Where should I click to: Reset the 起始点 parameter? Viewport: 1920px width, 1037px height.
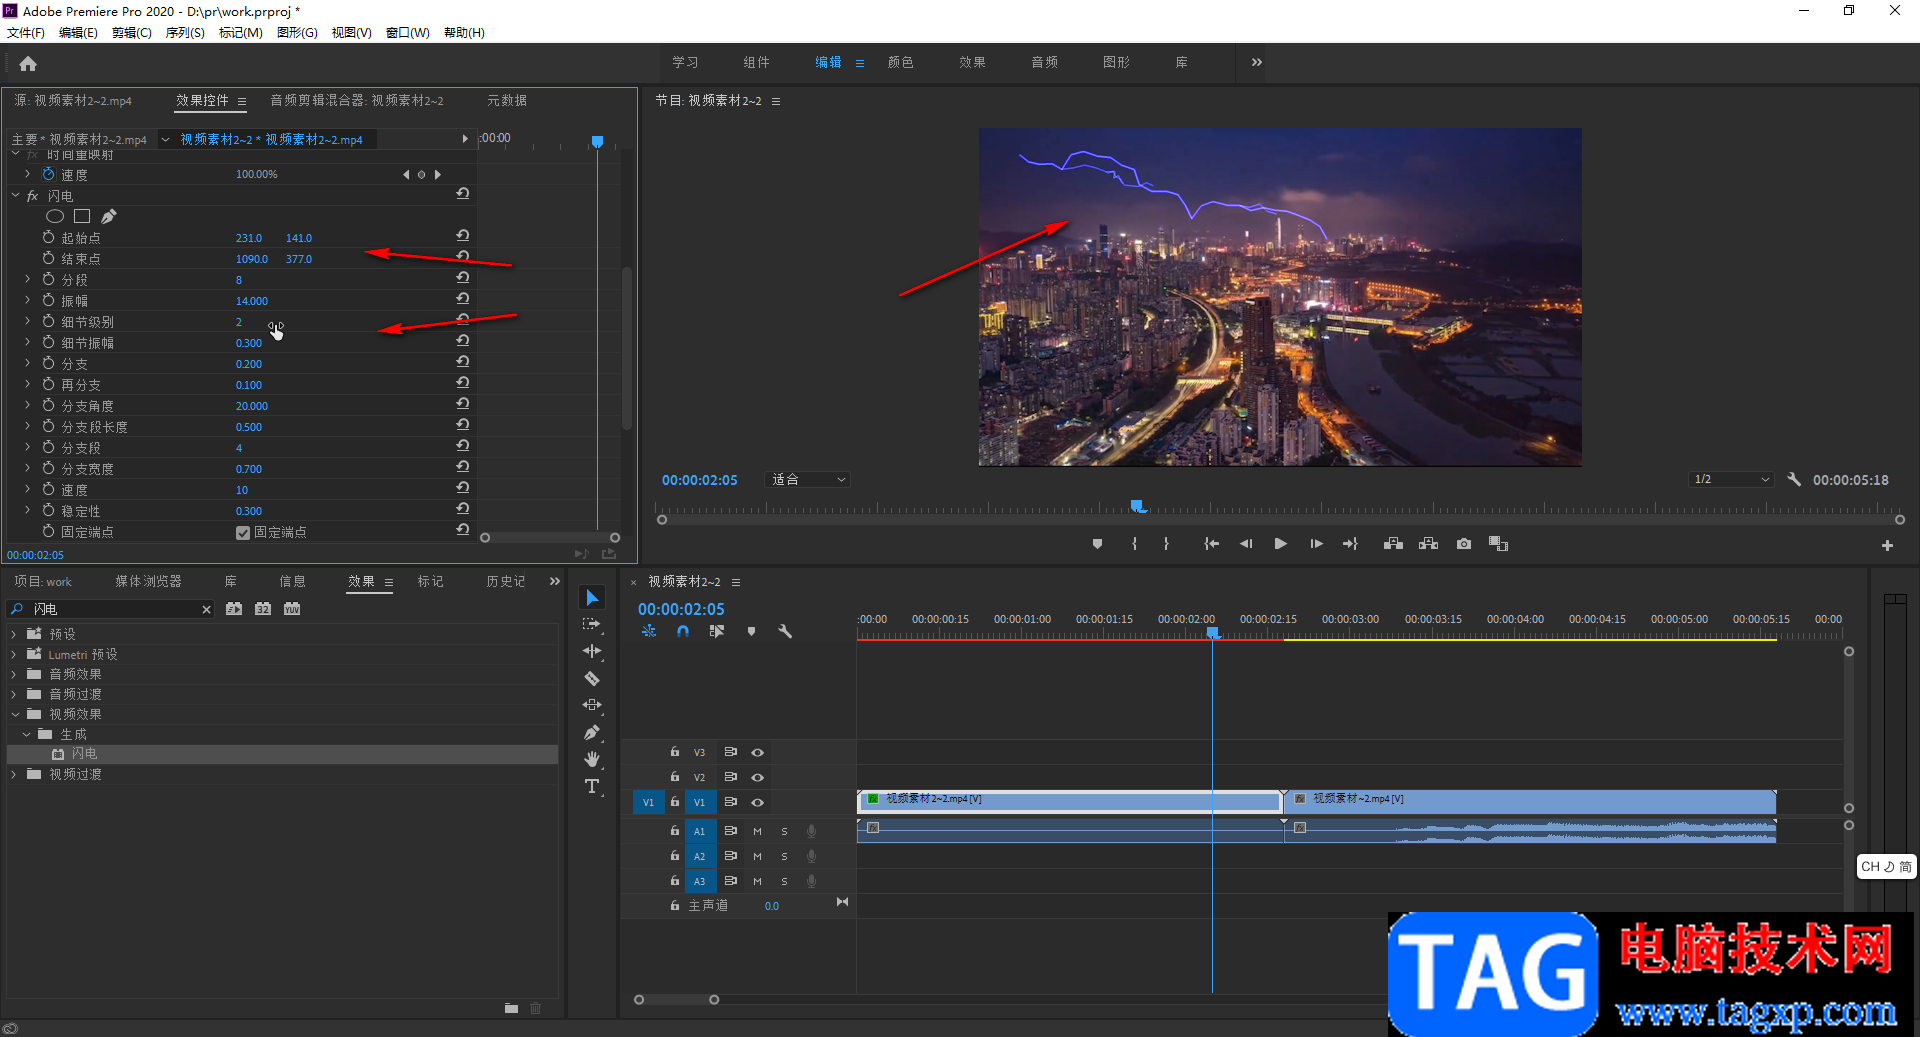click(x=463, y=236)
